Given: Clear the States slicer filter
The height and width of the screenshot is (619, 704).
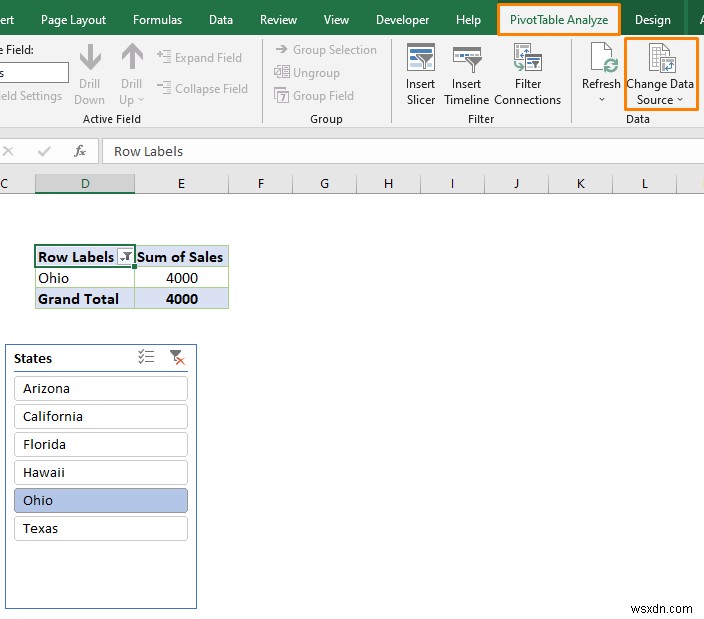Looking at the screenshot, I should (x=177, y=357).
